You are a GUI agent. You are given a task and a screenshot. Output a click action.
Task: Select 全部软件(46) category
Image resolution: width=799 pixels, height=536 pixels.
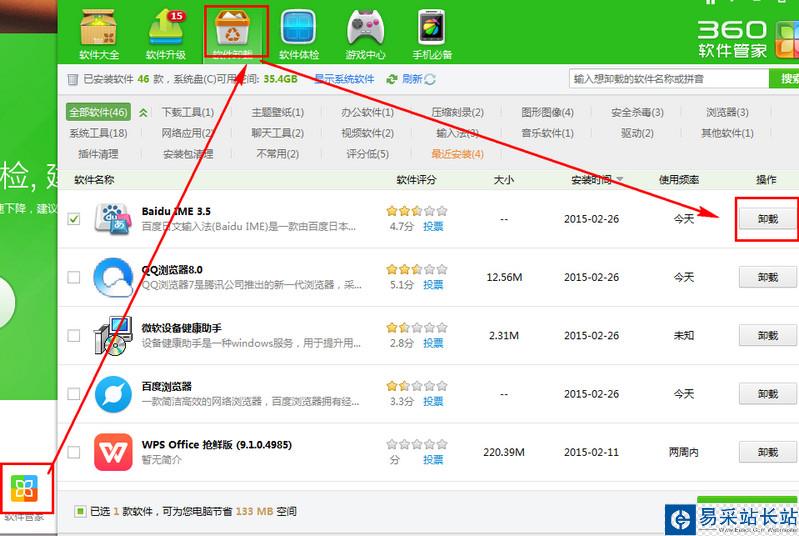pos(98,112)
